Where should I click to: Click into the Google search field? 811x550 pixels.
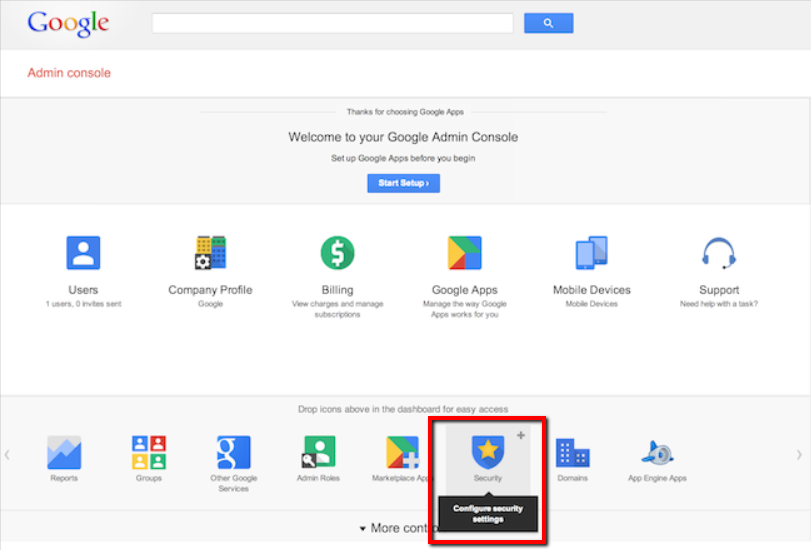point(332,23)
